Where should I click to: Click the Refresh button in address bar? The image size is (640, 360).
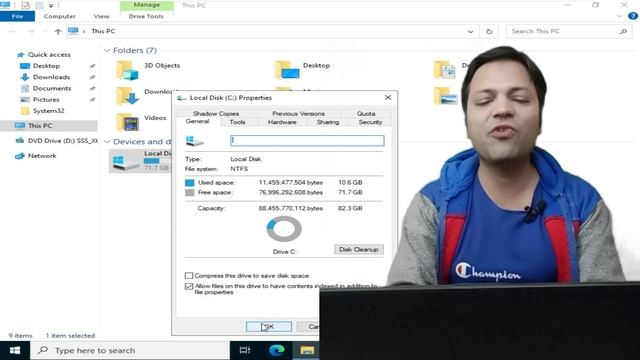click(489, 31)
